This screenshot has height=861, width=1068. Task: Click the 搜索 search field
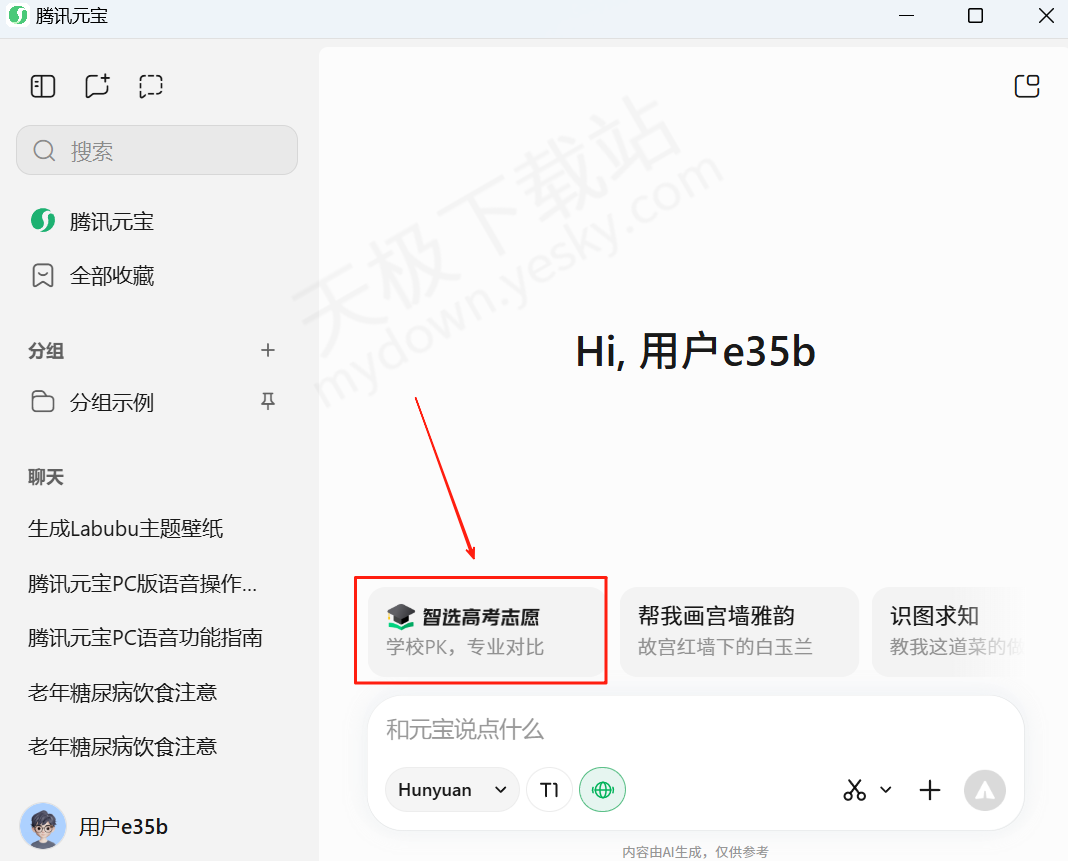[157, 151]
